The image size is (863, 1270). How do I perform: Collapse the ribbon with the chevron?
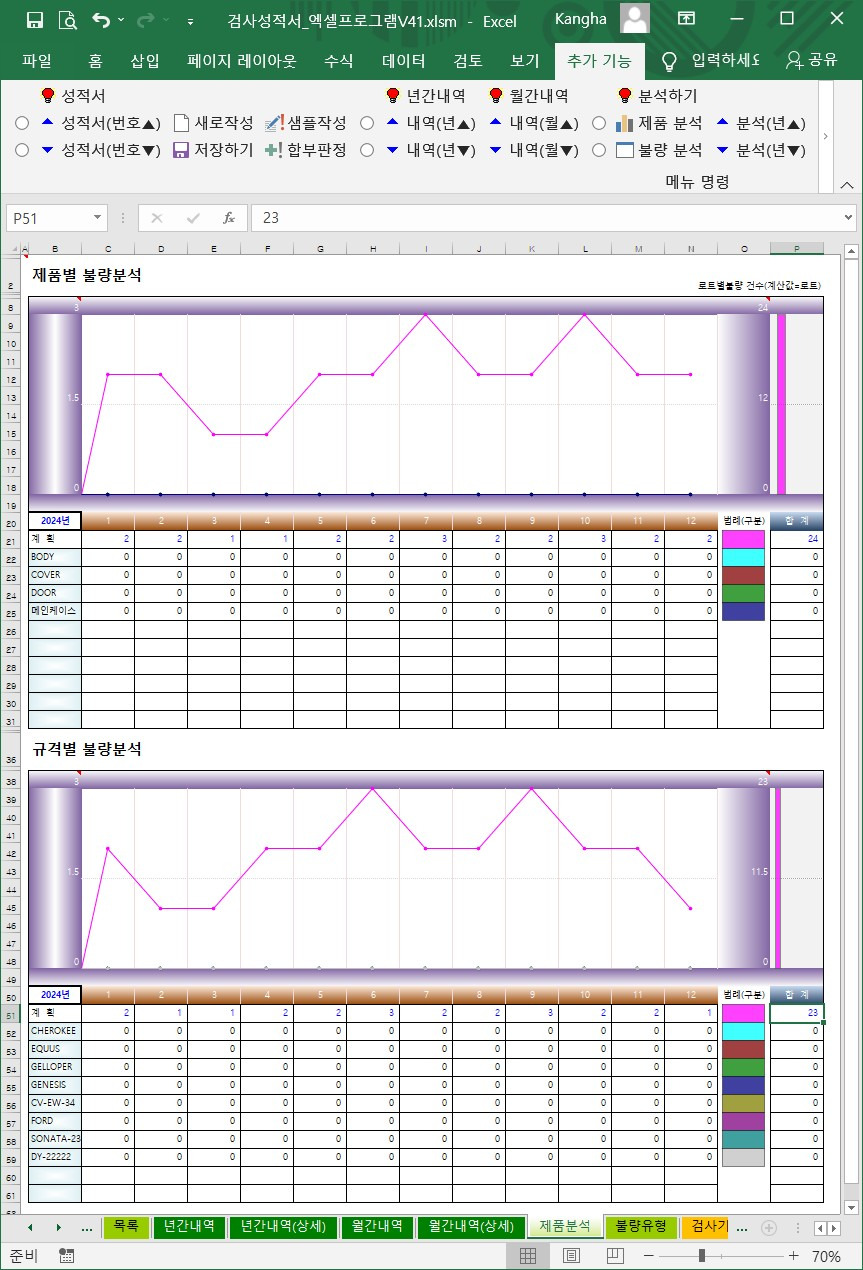(846, 184)
